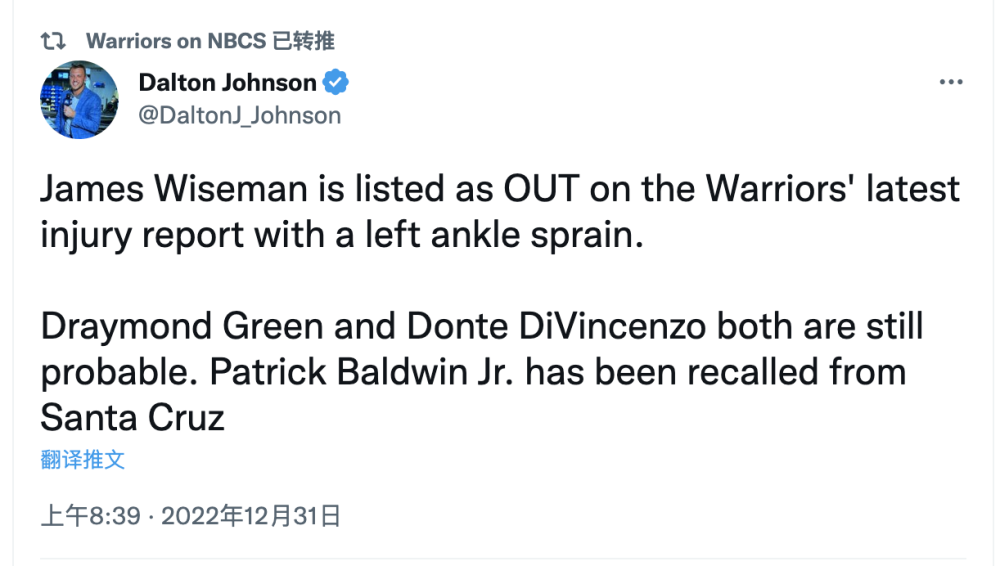
Task: Click the 翻译推文 translate tweet link
Action: pos(83,459)
